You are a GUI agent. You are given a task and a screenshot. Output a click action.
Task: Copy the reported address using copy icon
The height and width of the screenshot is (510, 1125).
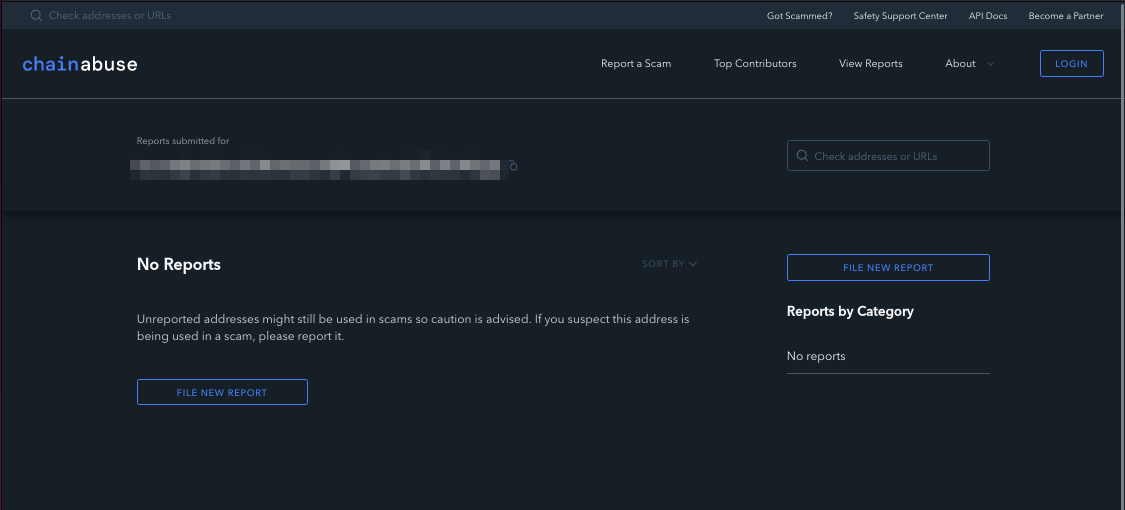coord(513,166)
